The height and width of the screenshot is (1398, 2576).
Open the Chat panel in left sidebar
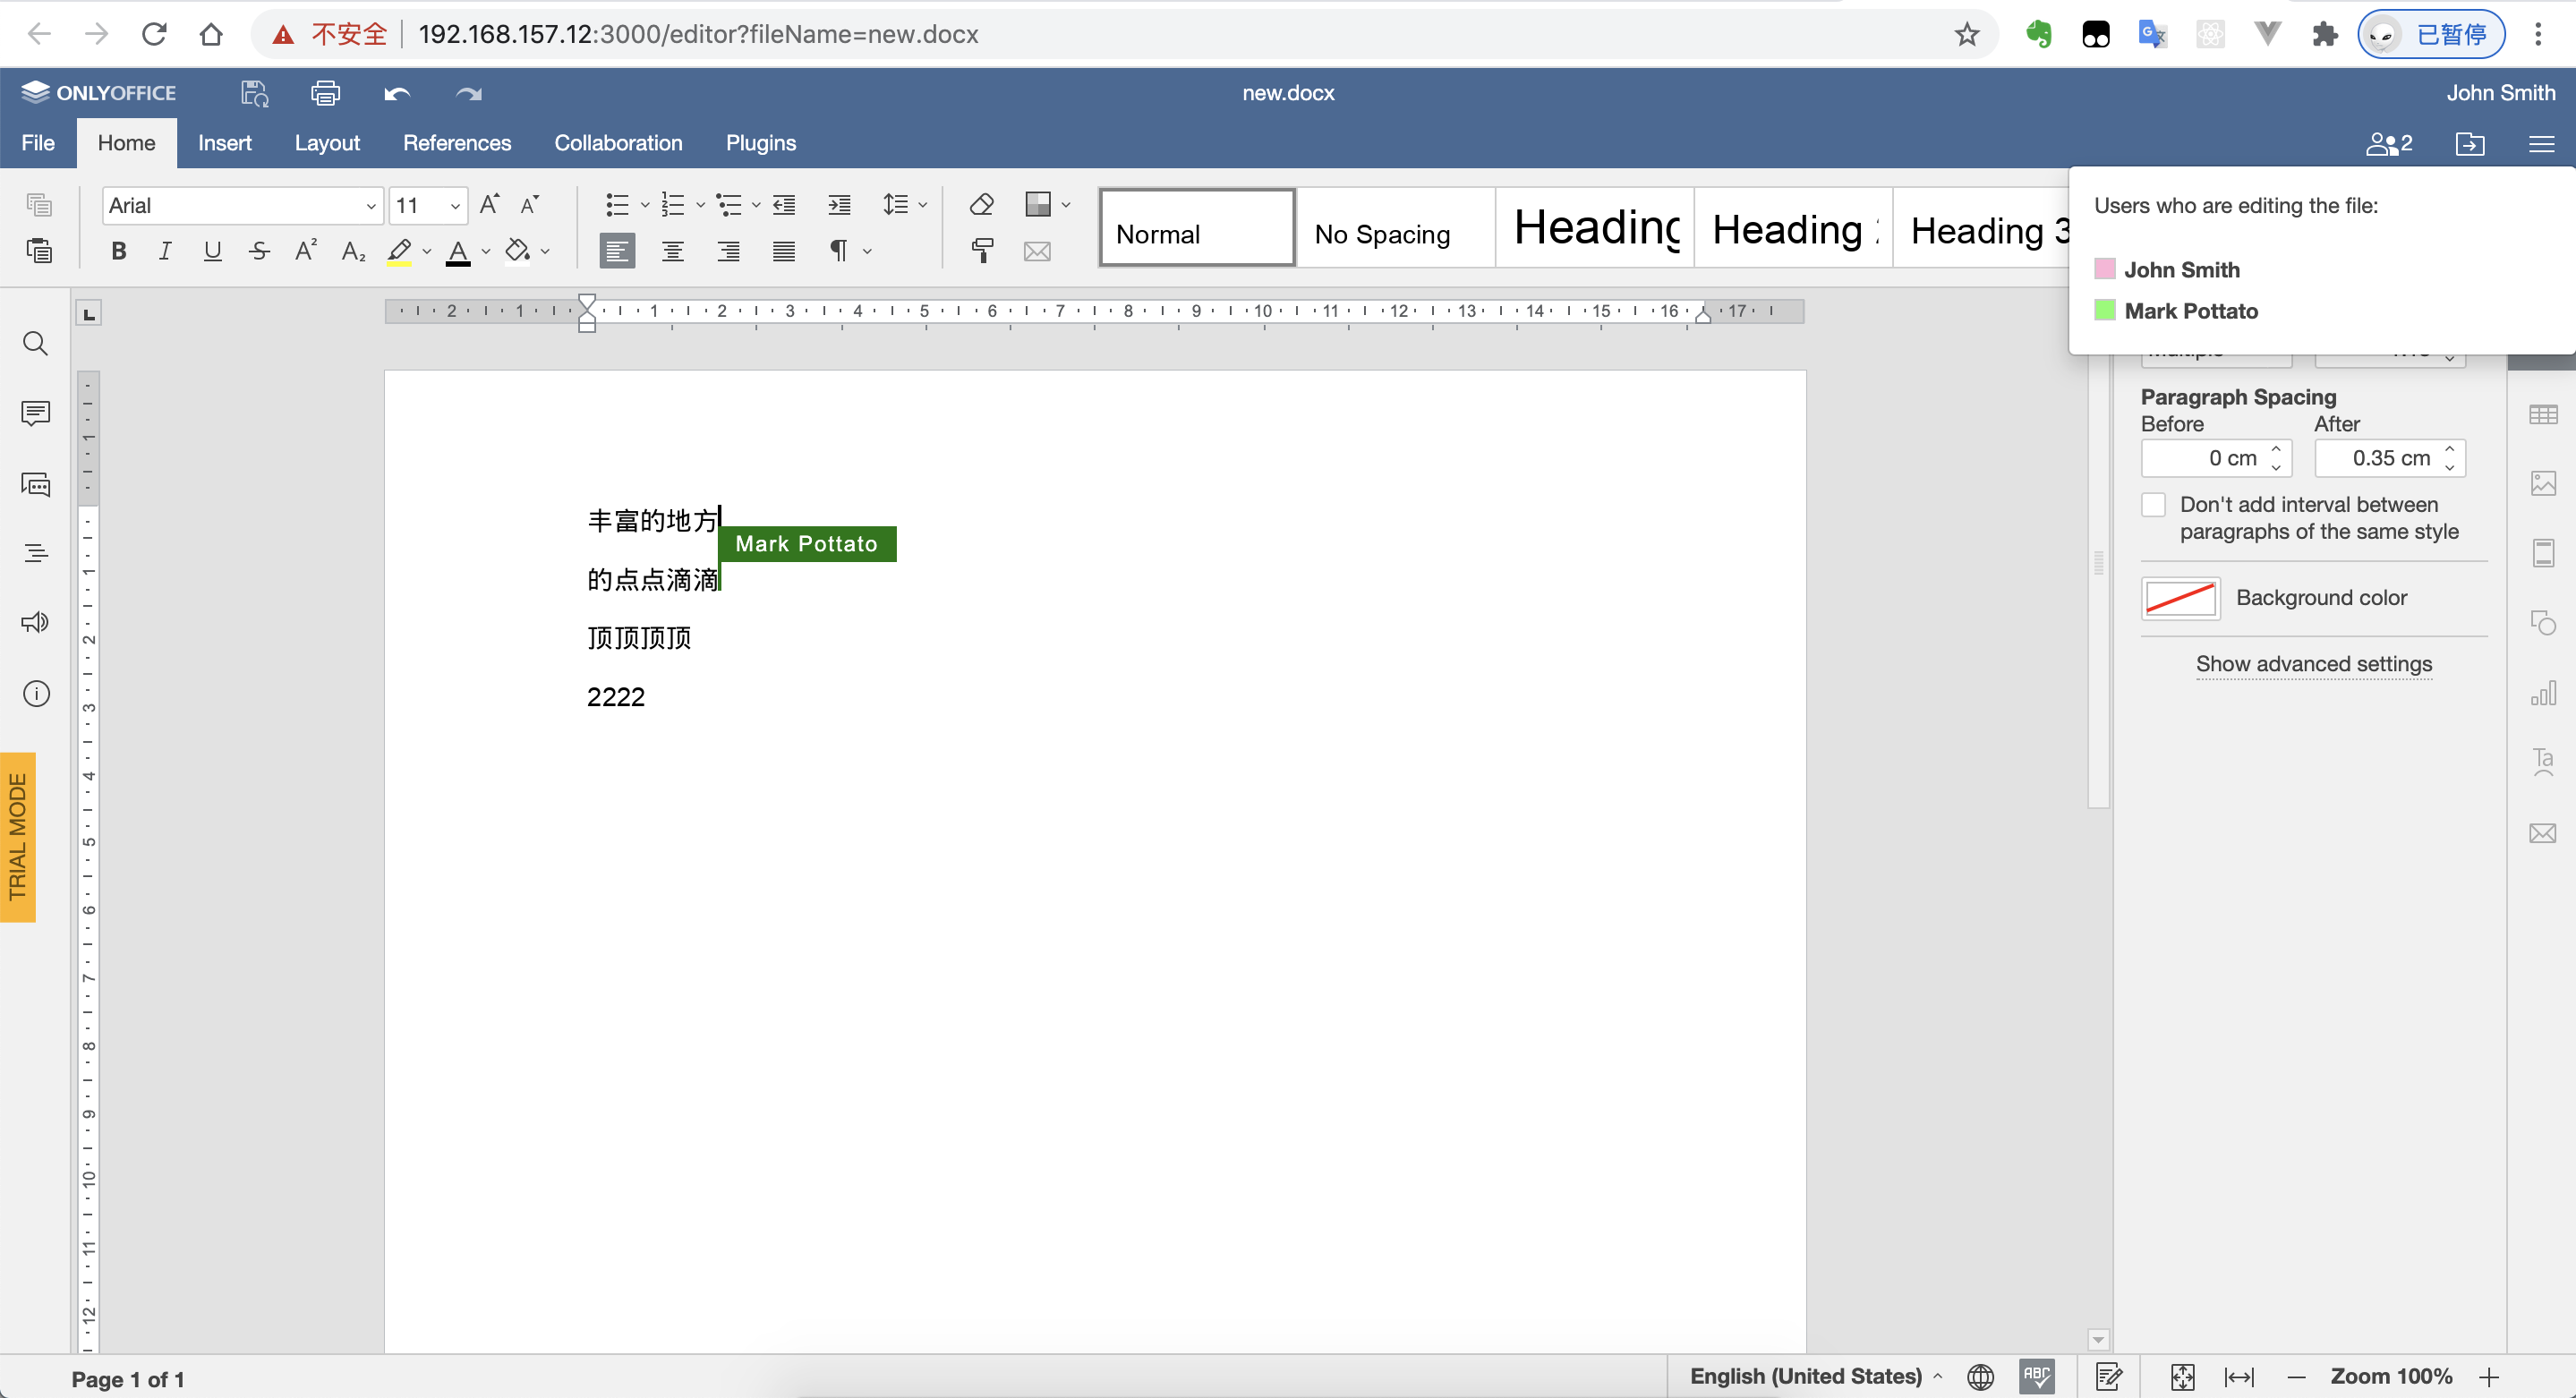(x=36, y=485)
